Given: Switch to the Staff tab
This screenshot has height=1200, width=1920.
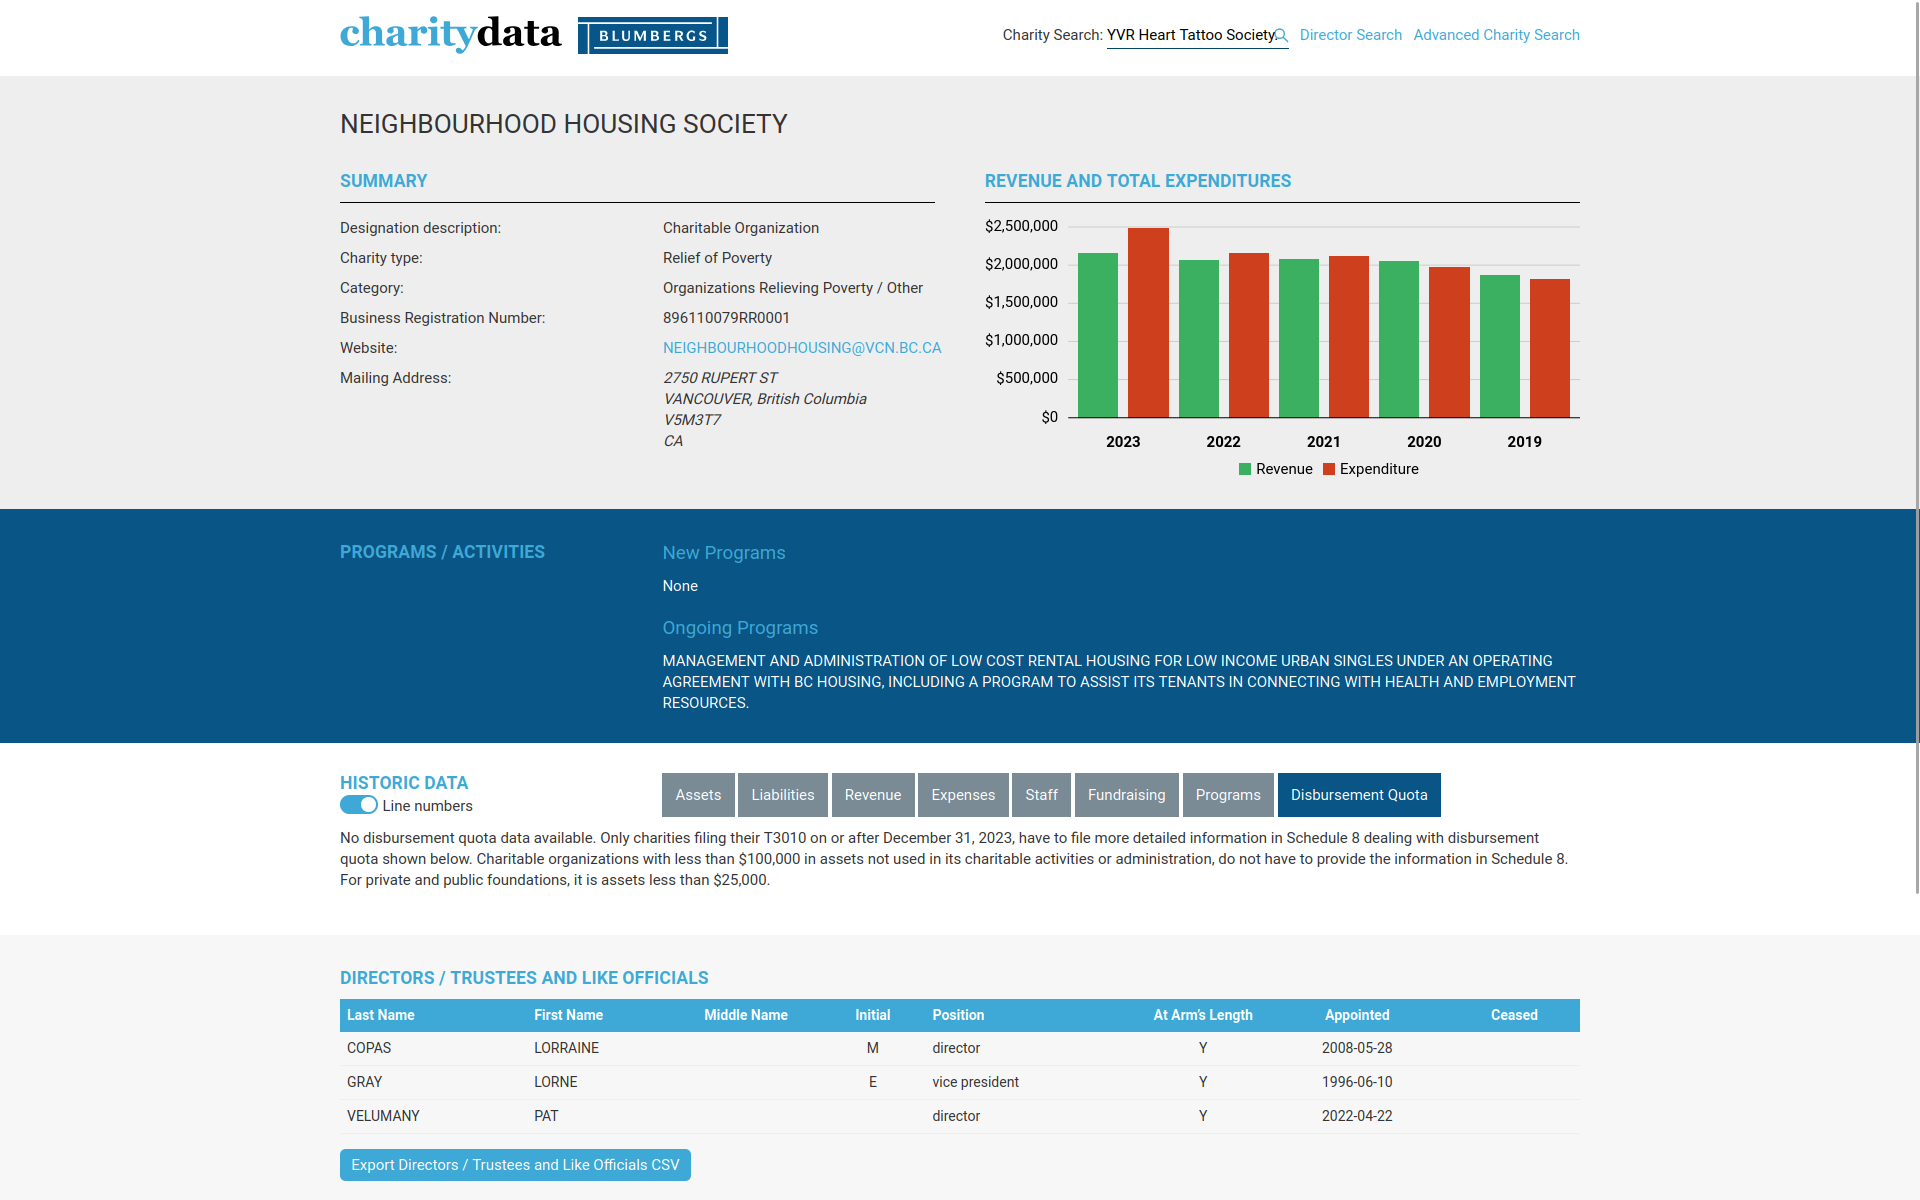Looking at the screenshot, I should tap(1041, 795).
